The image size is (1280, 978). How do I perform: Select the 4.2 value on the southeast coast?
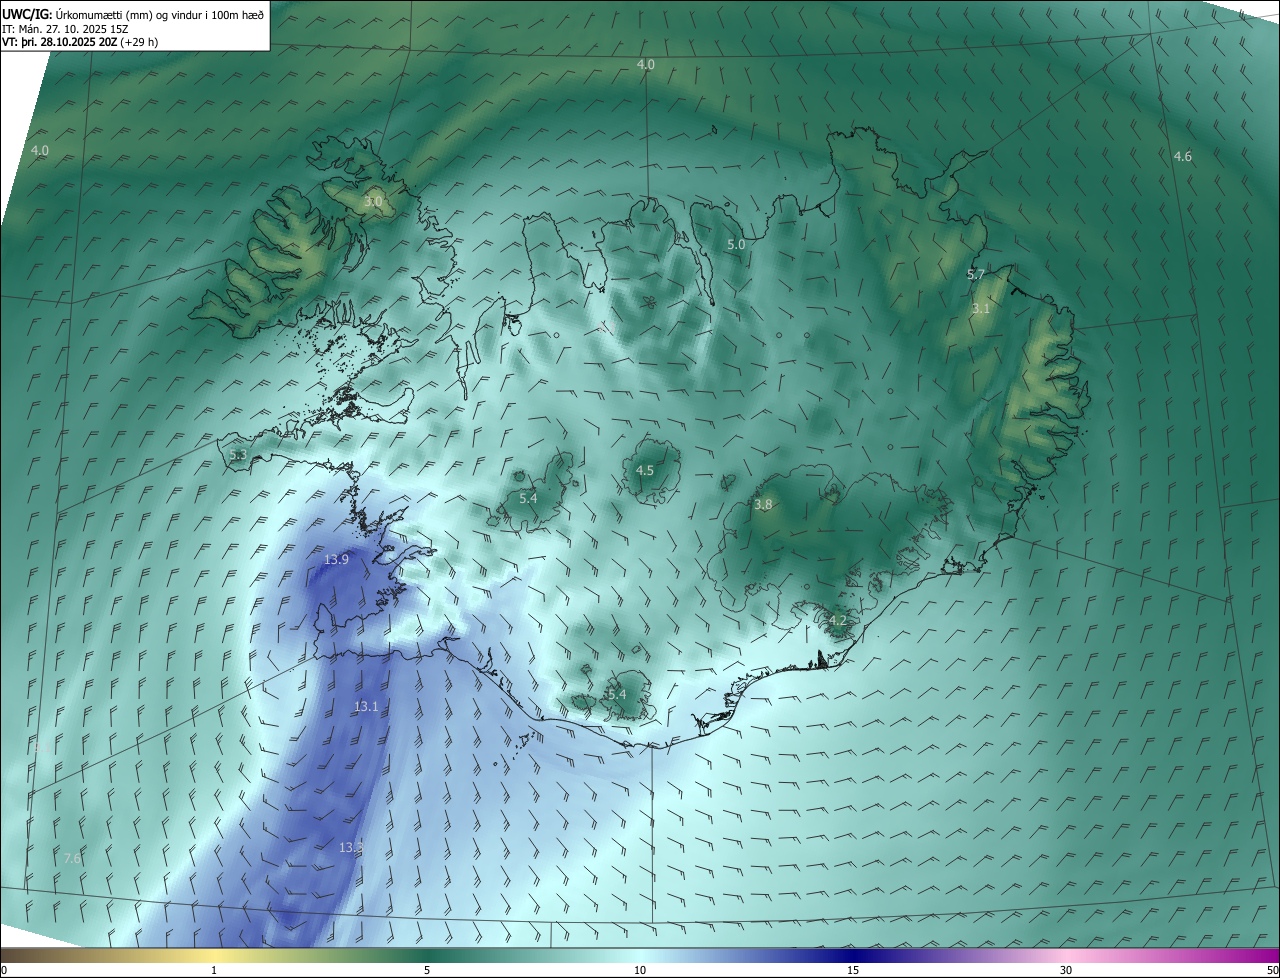pos(838,620)
